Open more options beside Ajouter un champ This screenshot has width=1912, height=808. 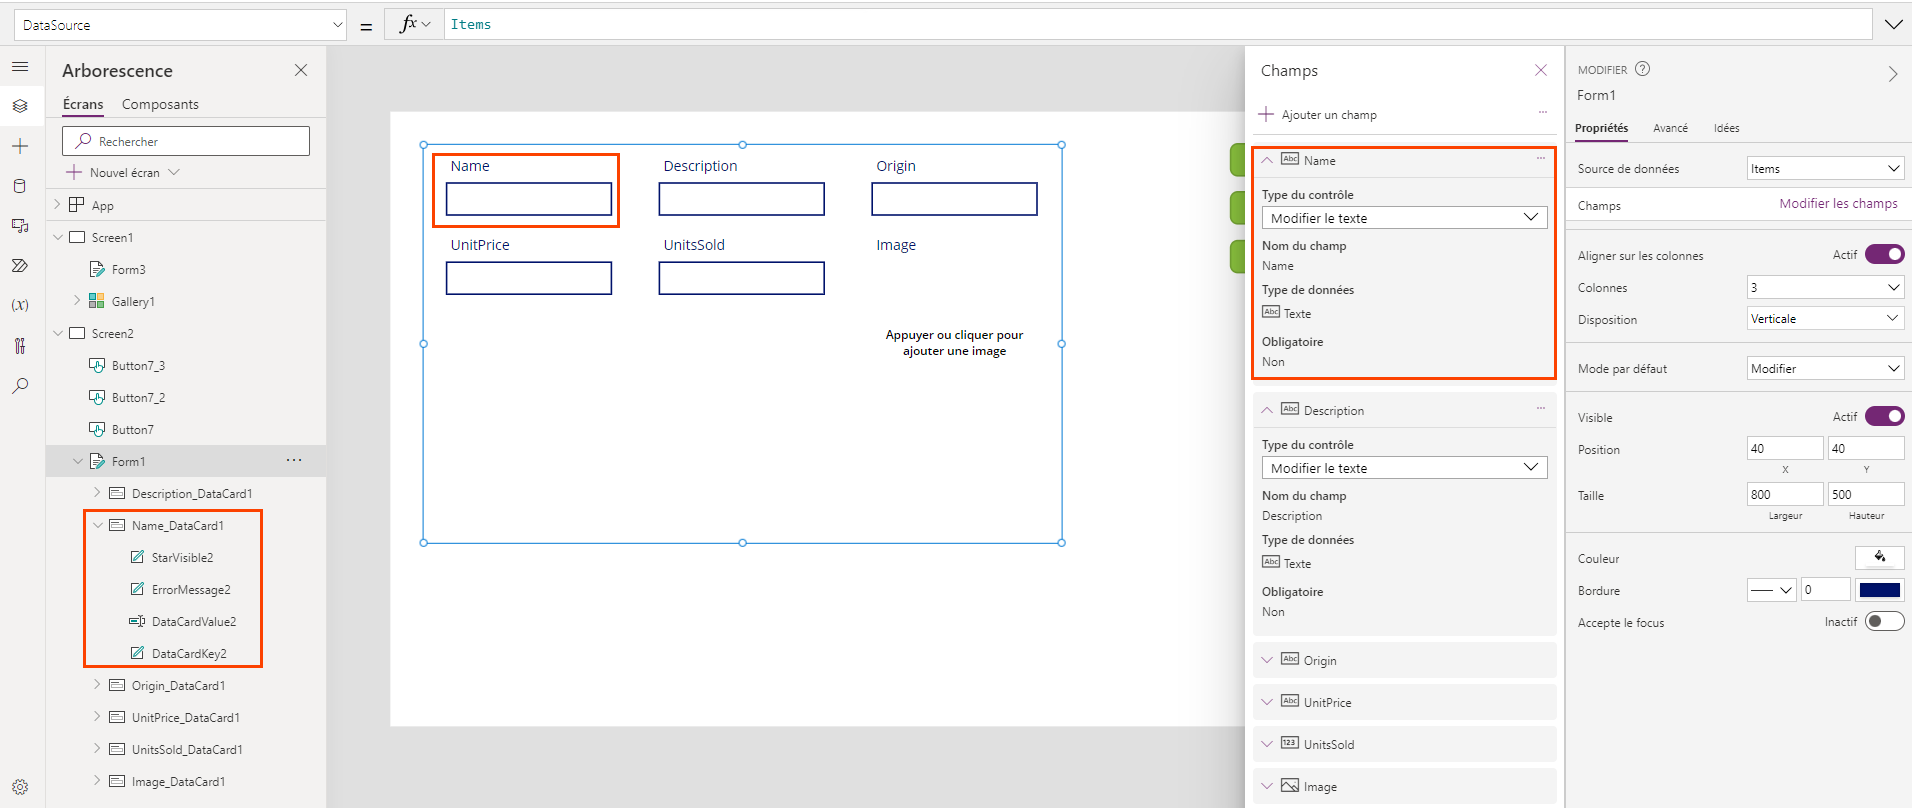[1543, 112]
